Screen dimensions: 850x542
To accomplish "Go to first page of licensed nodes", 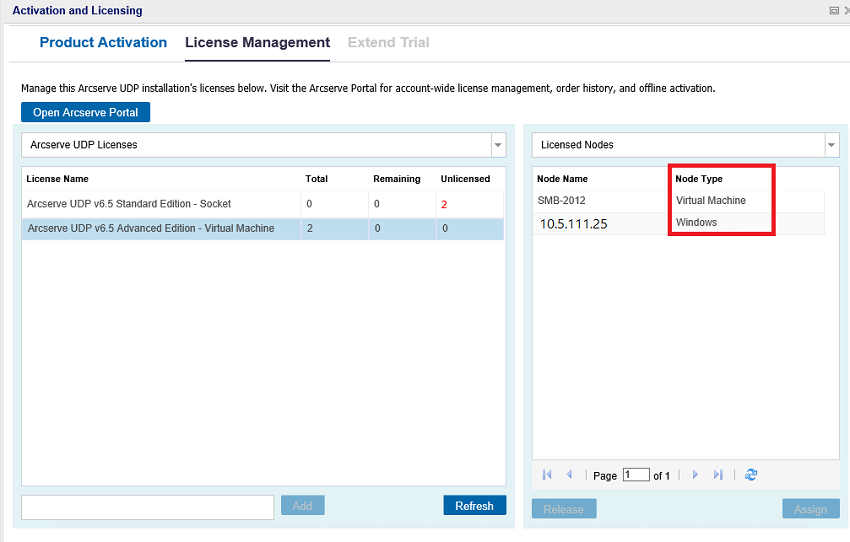I will click(547, 475).
